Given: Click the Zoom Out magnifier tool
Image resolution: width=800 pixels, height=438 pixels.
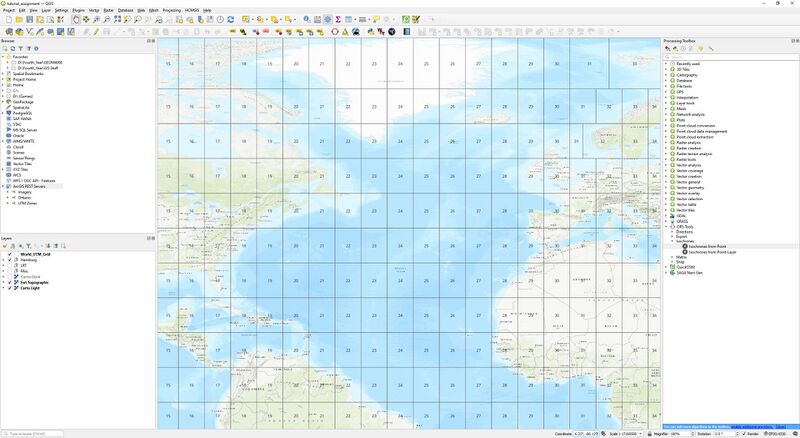Looking at the screenshot, I should (x=107, y=19).
